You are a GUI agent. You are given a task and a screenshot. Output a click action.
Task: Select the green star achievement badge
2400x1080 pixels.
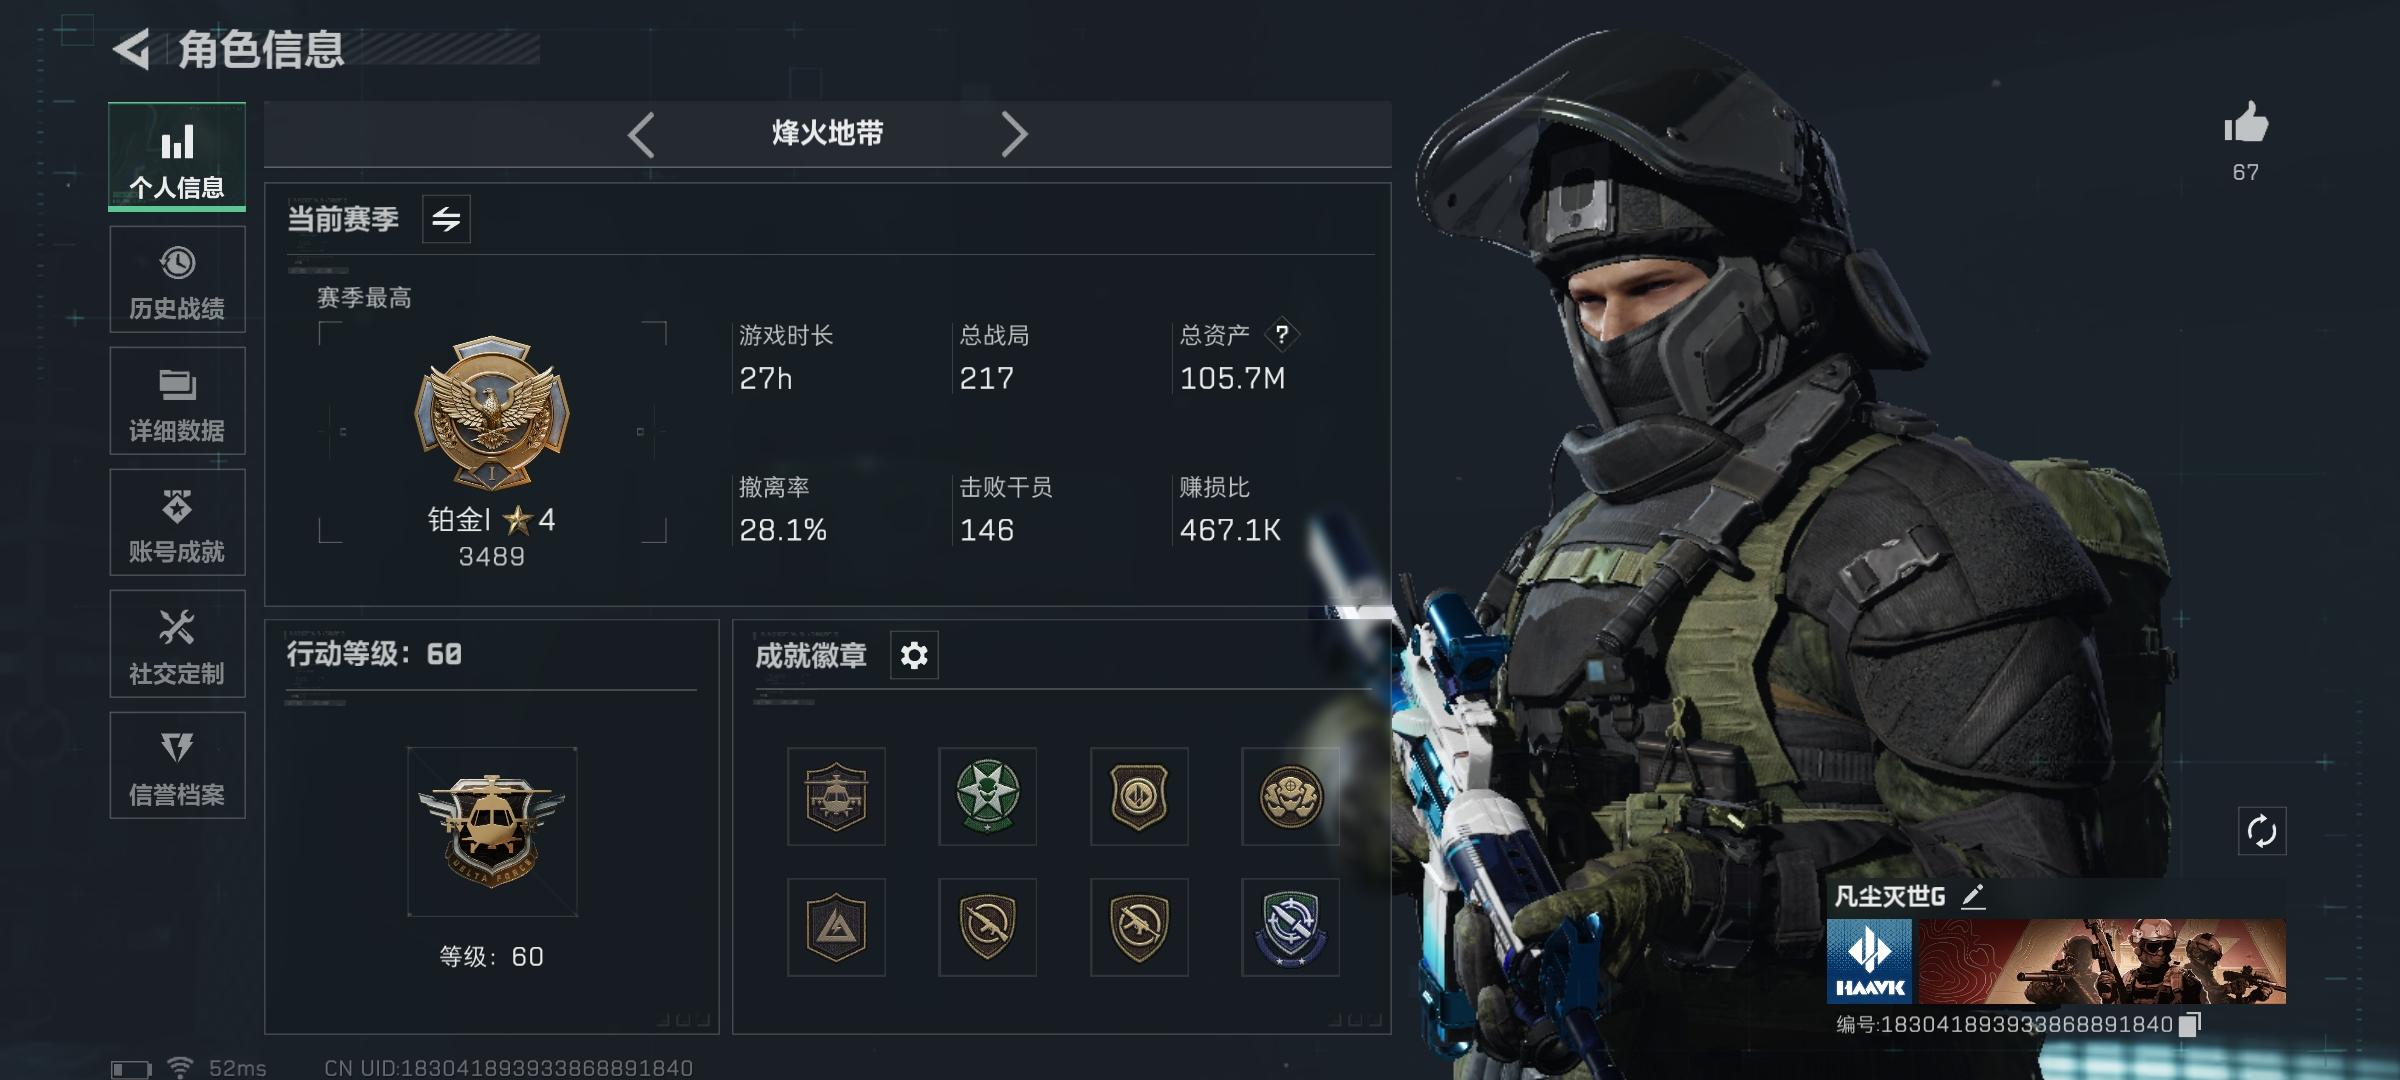(x=987, y=797)
